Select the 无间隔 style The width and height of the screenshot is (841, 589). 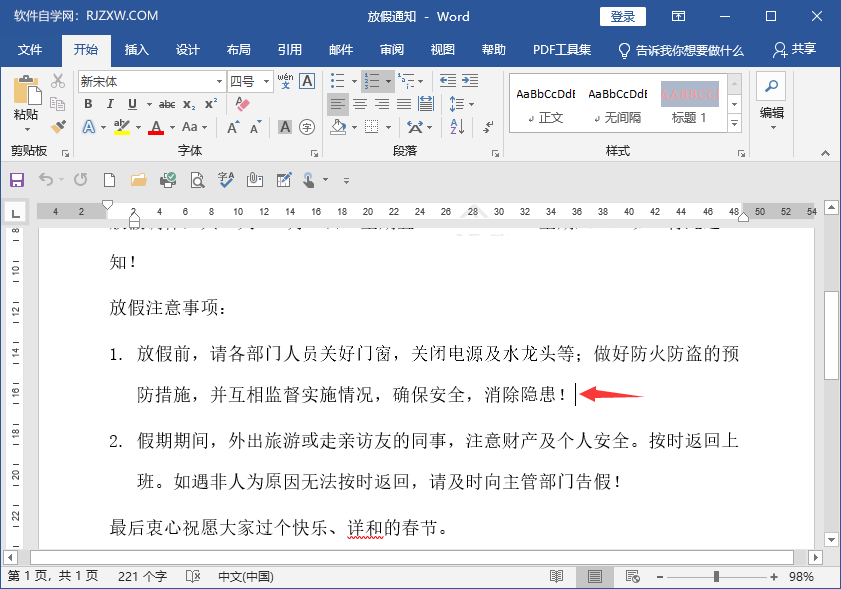pos(617,104)
